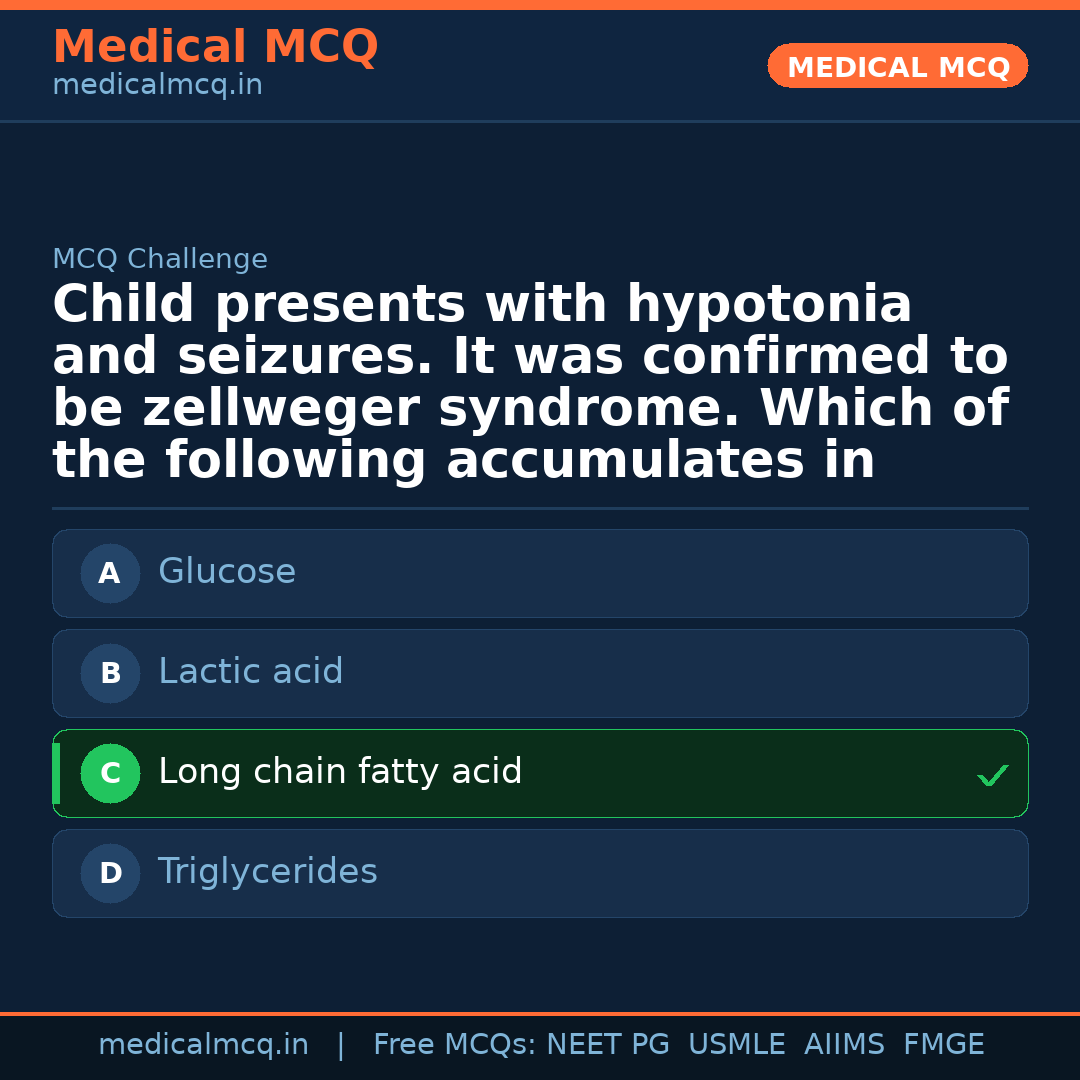
Task: Click the Glucose answer text
Action: coord(227,572)
